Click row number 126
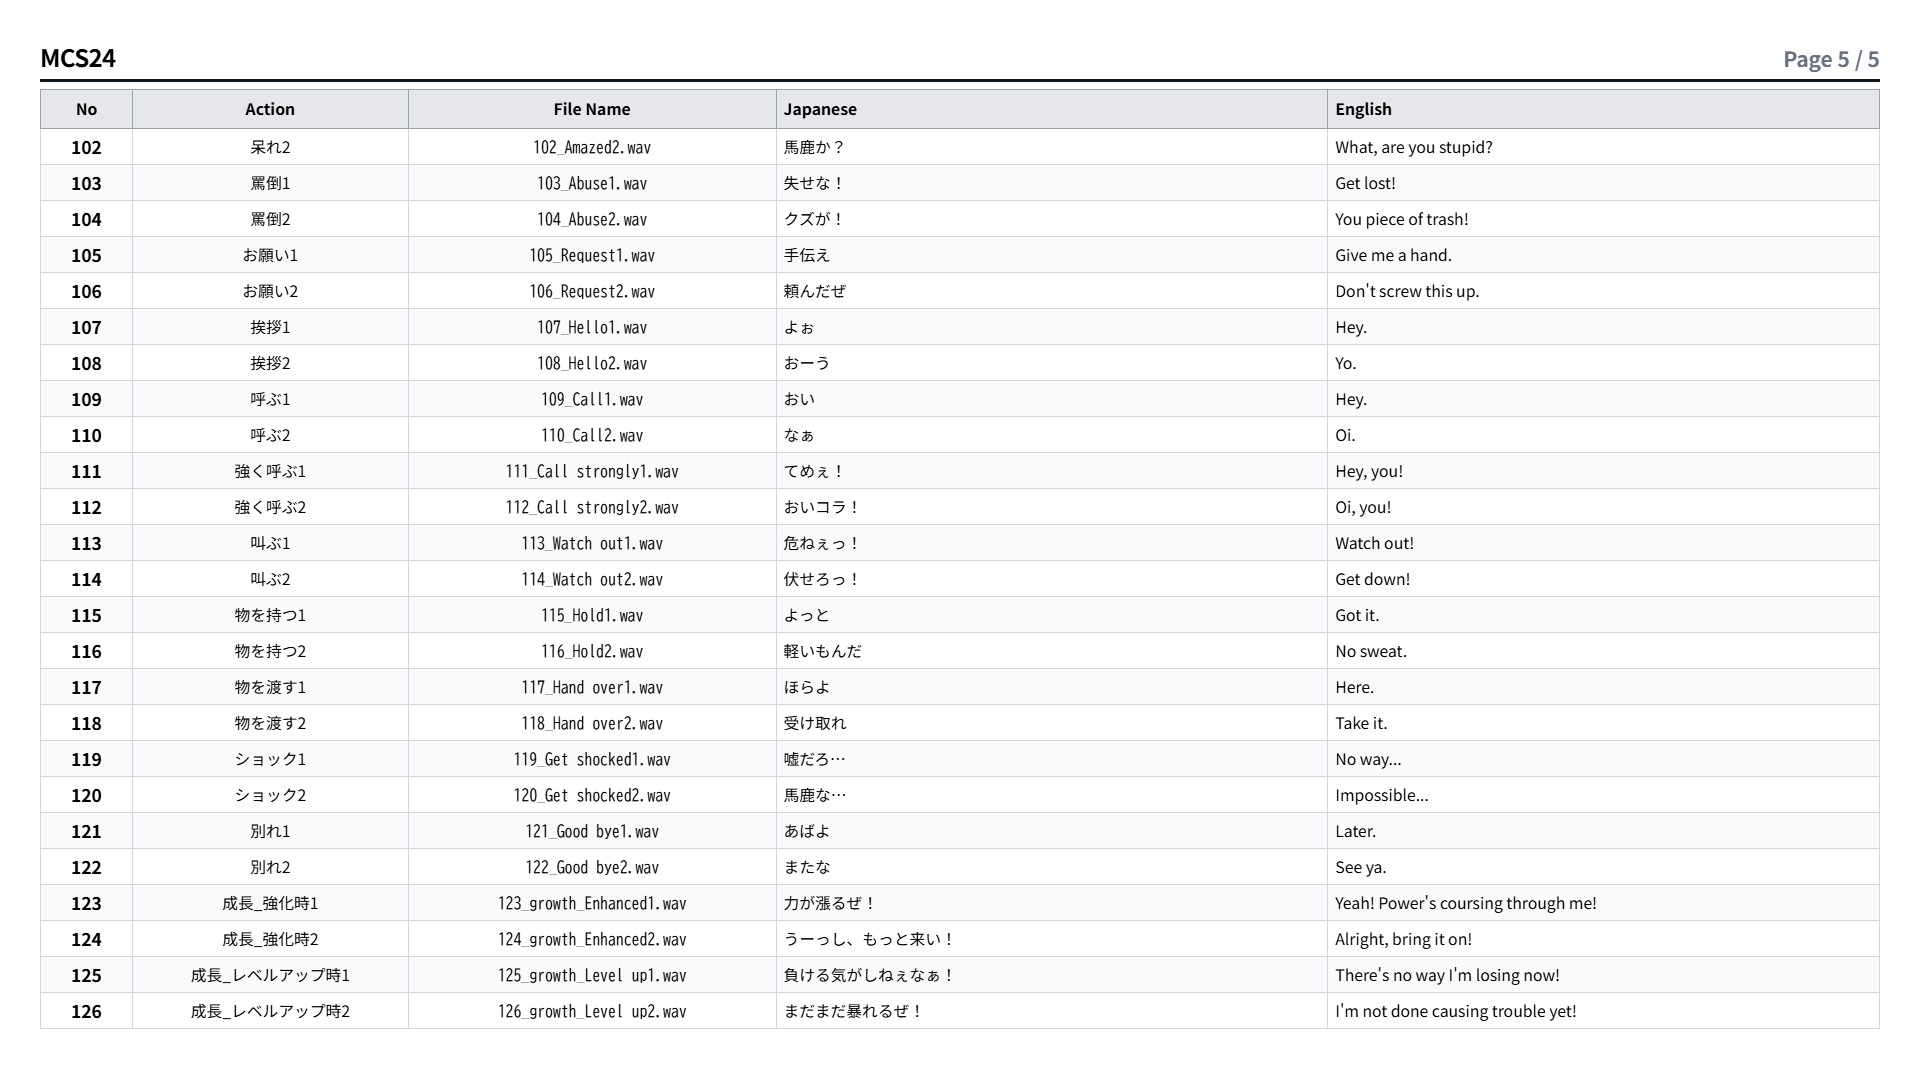Image resolution: width=1920 pixels, height=1080 pixels. (86, 1011)
